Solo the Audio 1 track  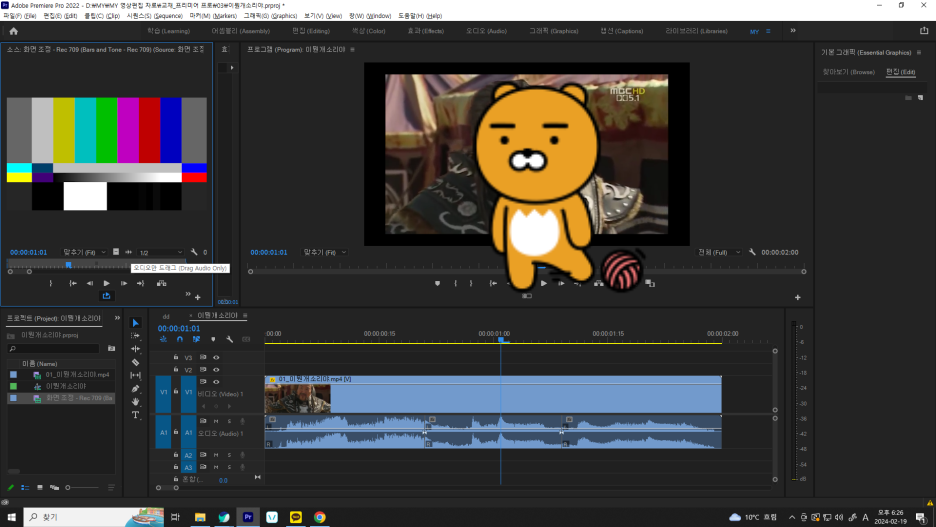(x=229, y=421)
